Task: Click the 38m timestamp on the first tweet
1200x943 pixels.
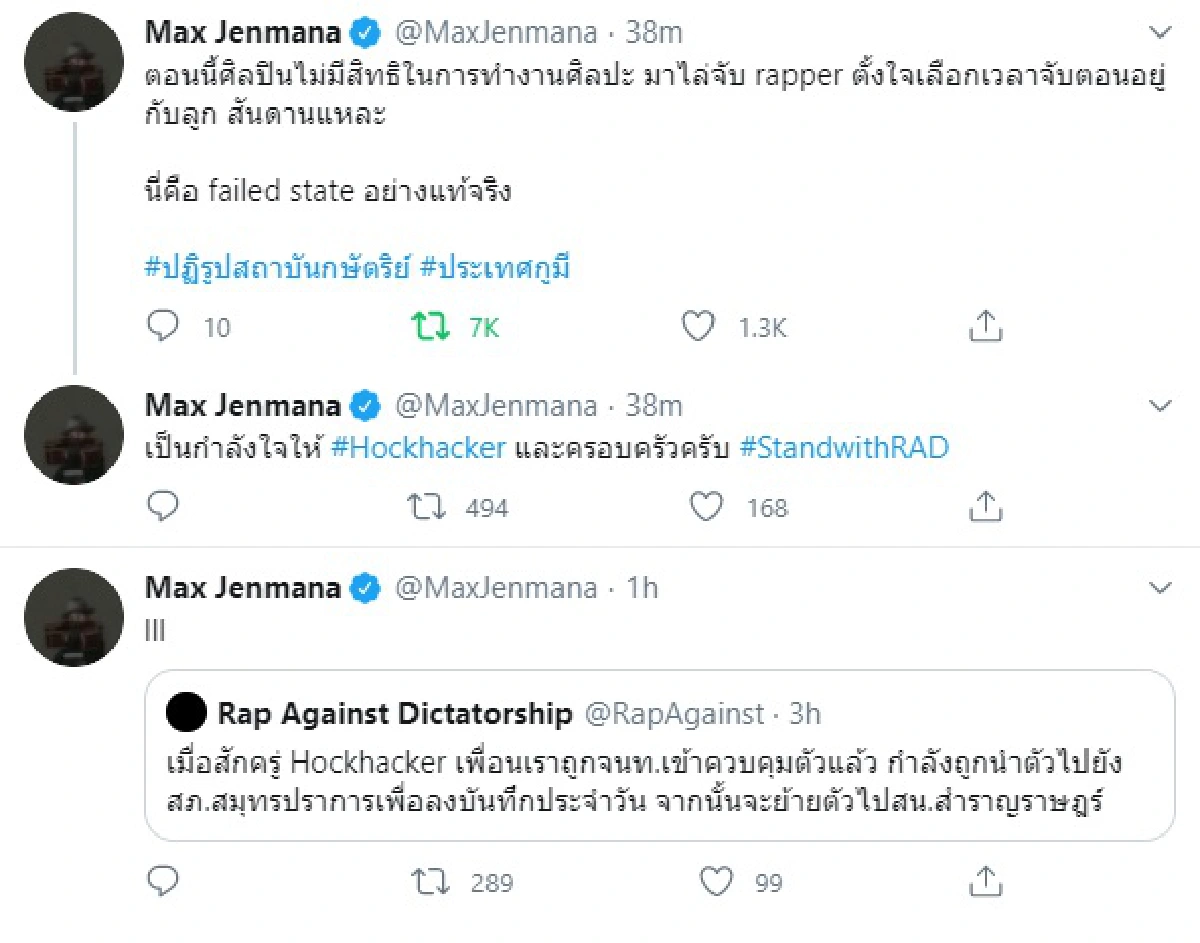Action: (655, 31)
